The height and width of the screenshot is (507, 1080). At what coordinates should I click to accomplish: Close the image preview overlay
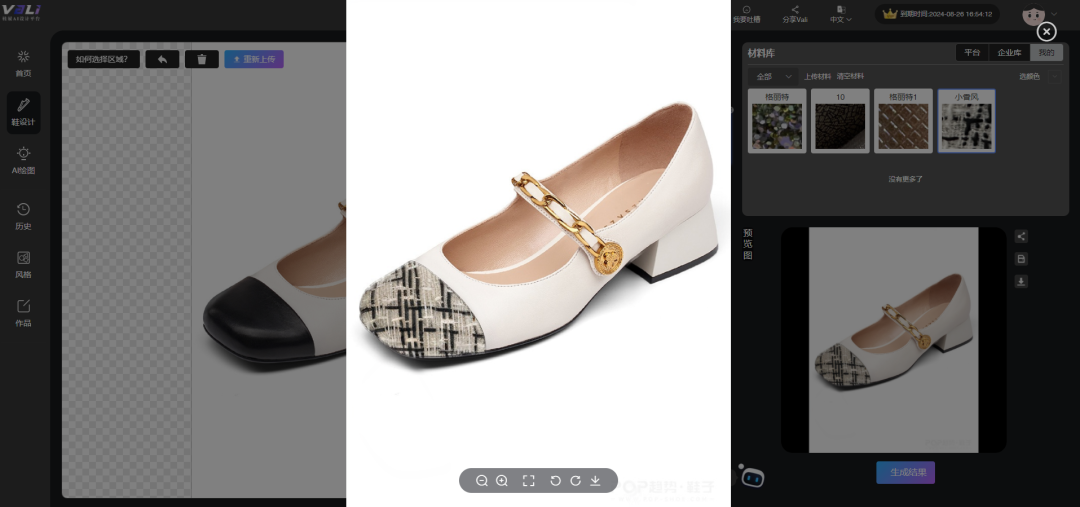click(1046, 32)
